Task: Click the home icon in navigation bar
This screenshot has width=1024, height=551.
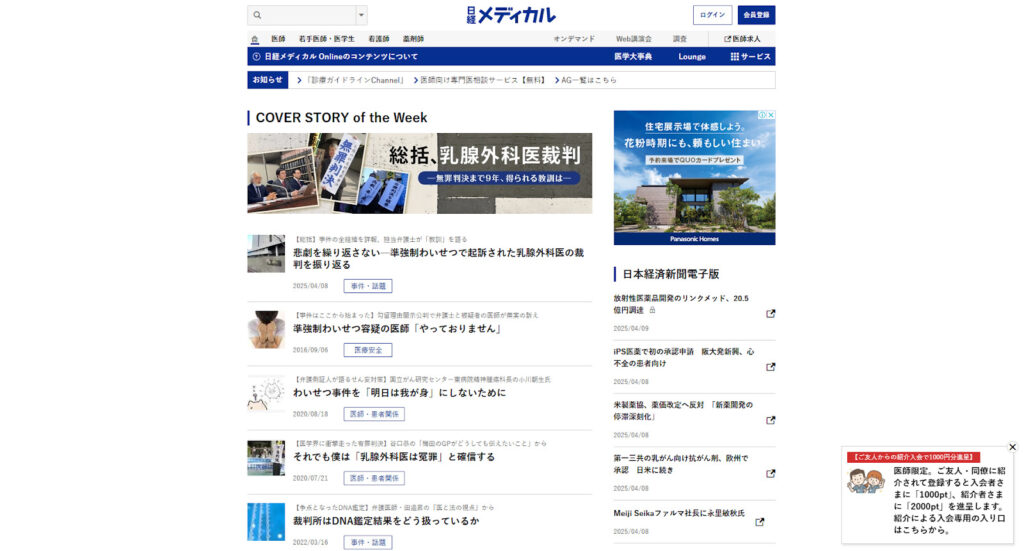Action: pyautogui.click(x=255, y=39)
